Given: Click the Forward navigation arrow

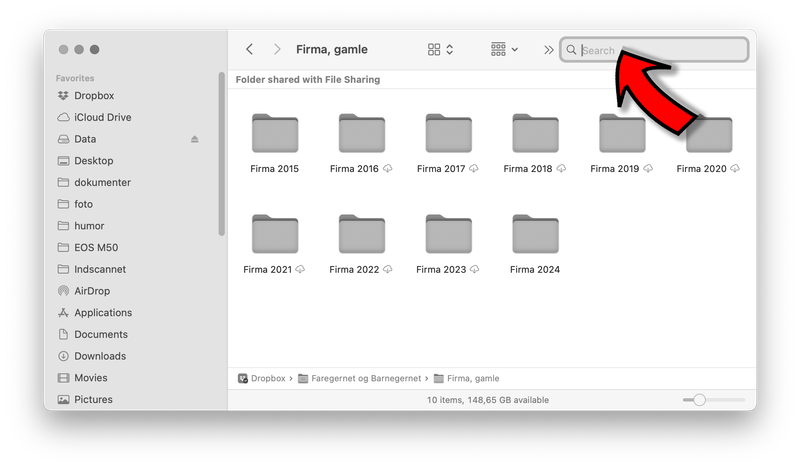Looking at the screenshot, I should (277, 49).
